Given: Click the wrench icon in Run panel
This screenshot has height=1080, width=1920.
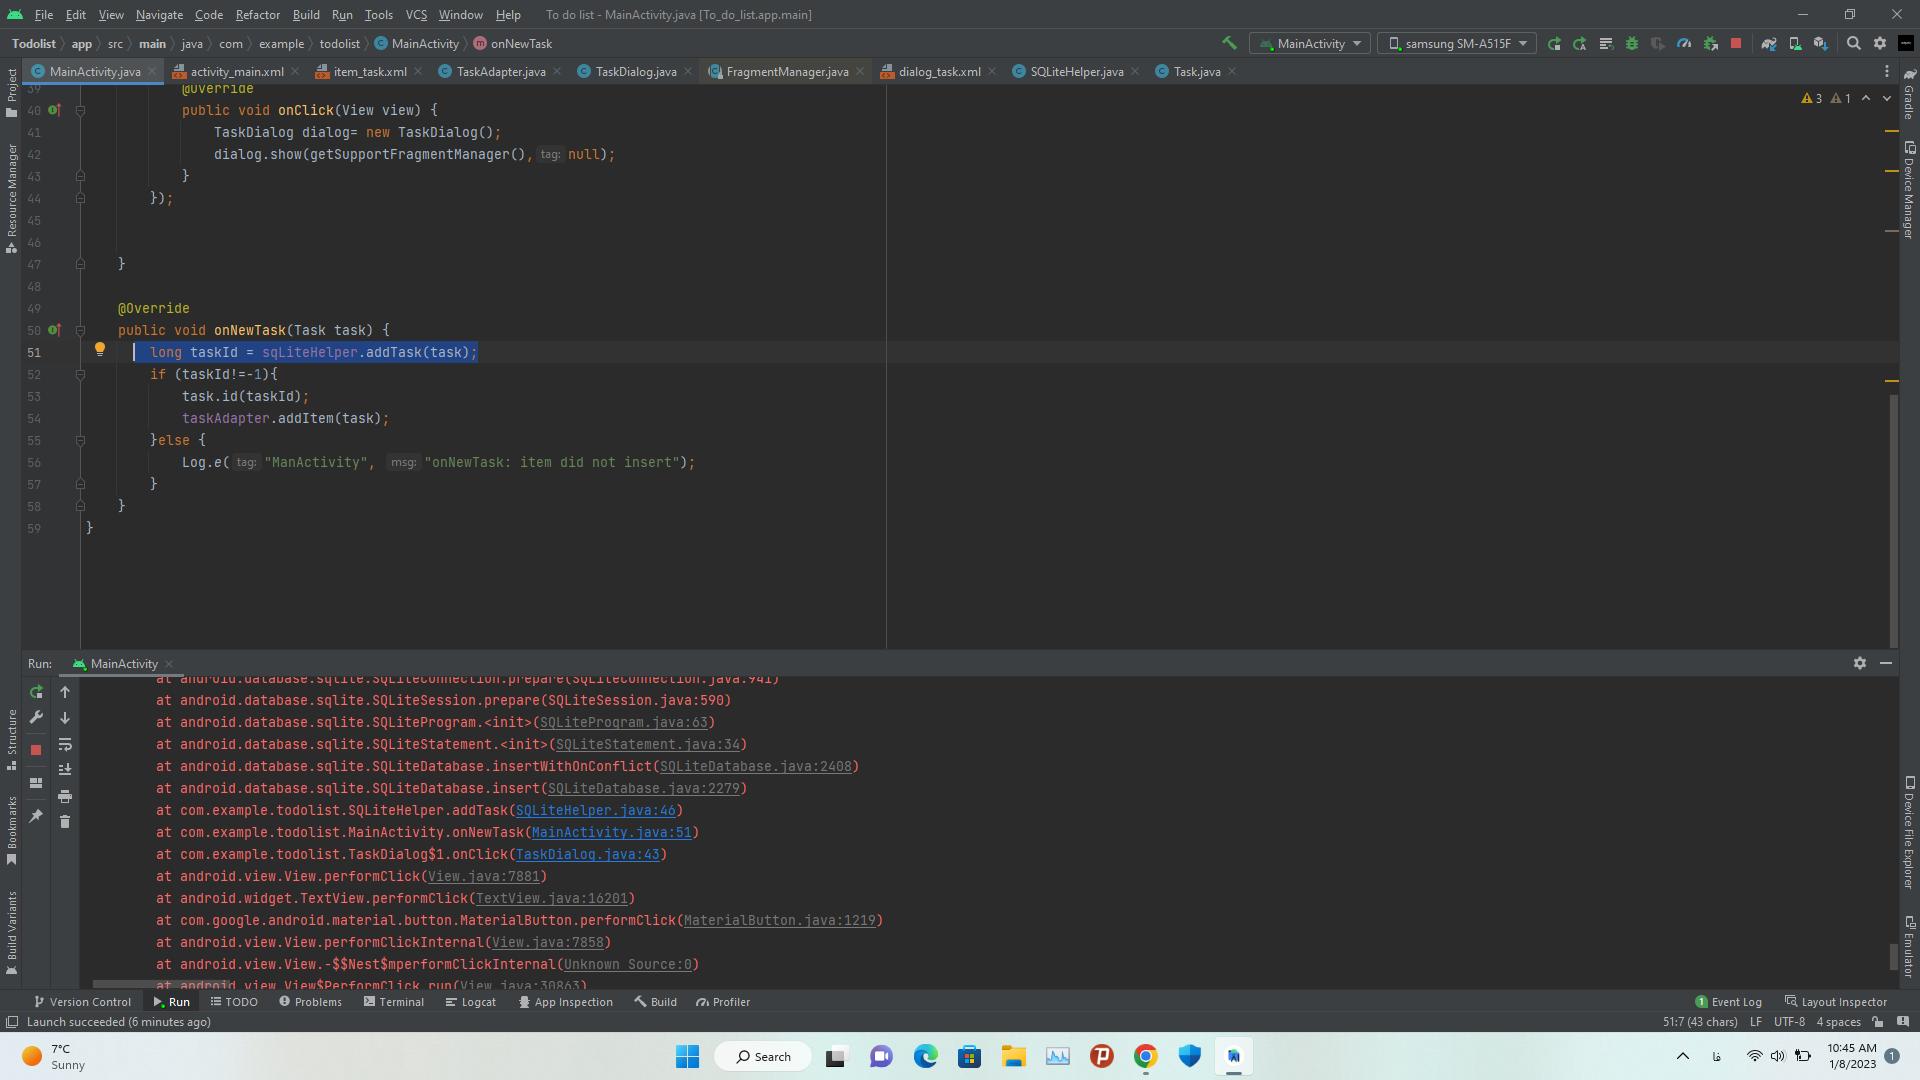Looking at the screenshot, I should pos(36,717).
